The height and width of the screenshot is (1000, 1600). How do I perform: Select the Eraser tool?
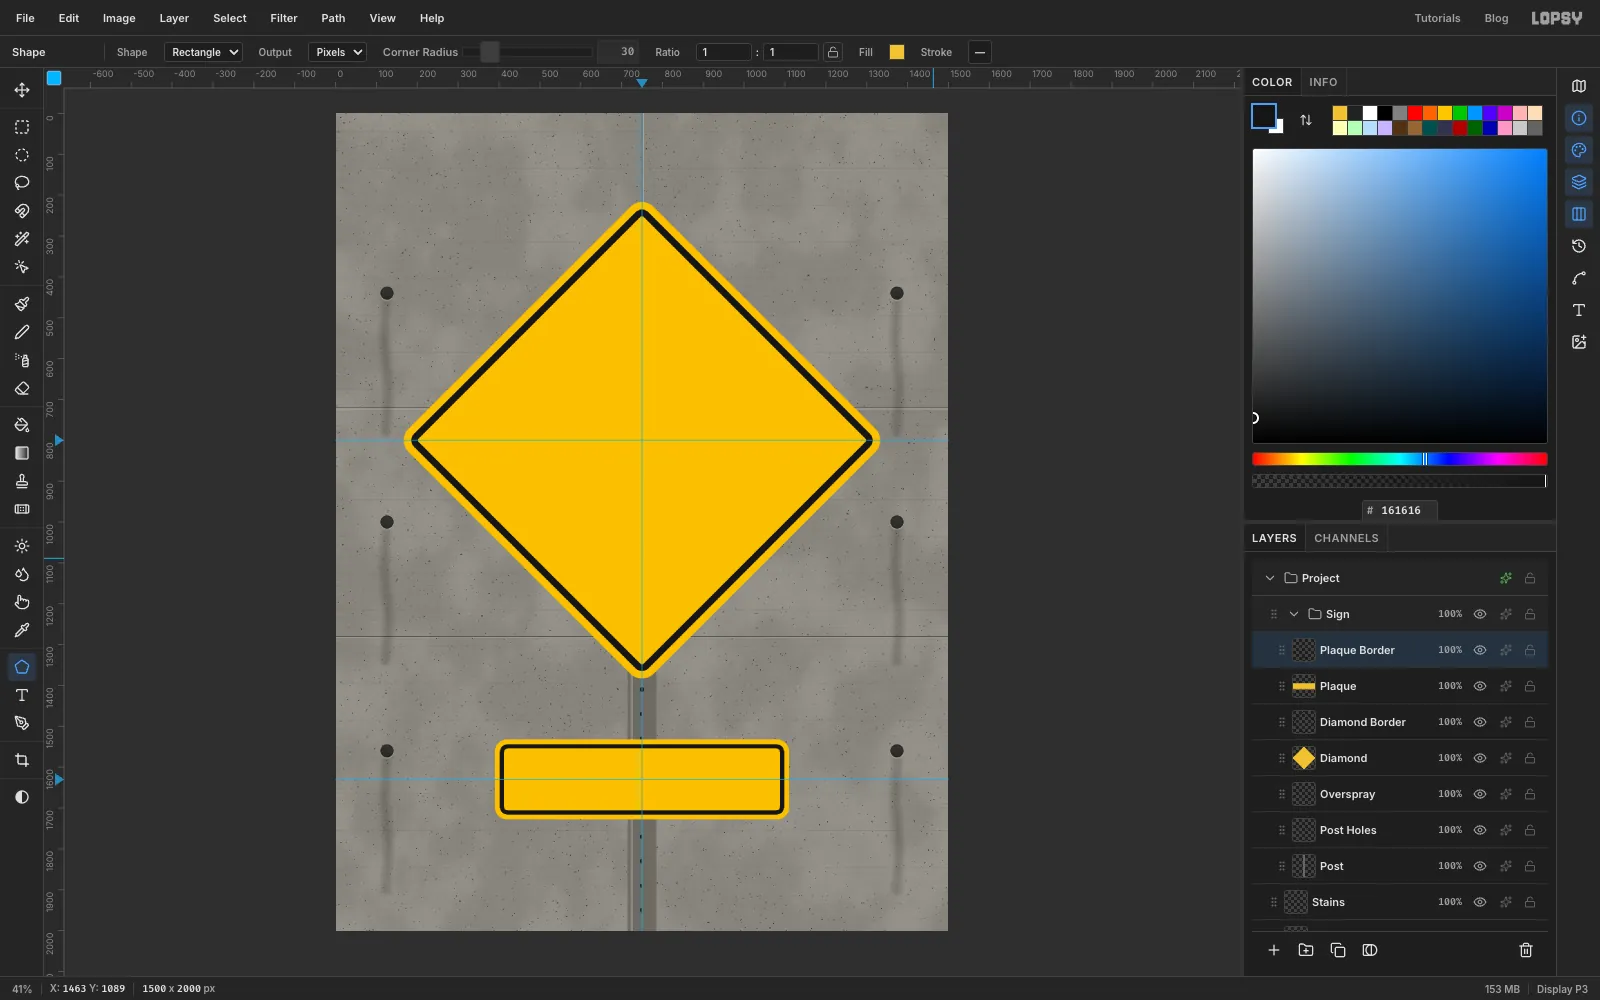pos(22,389)
